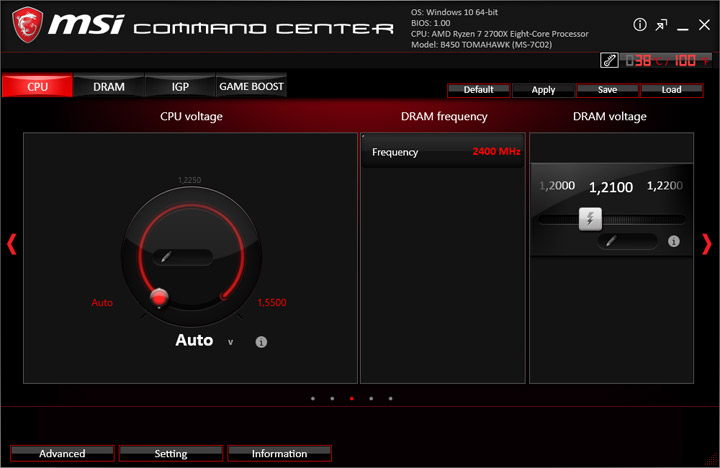720x468 pixels.
Task: Switch to the DRAM tab
Action: coord(109,86)
